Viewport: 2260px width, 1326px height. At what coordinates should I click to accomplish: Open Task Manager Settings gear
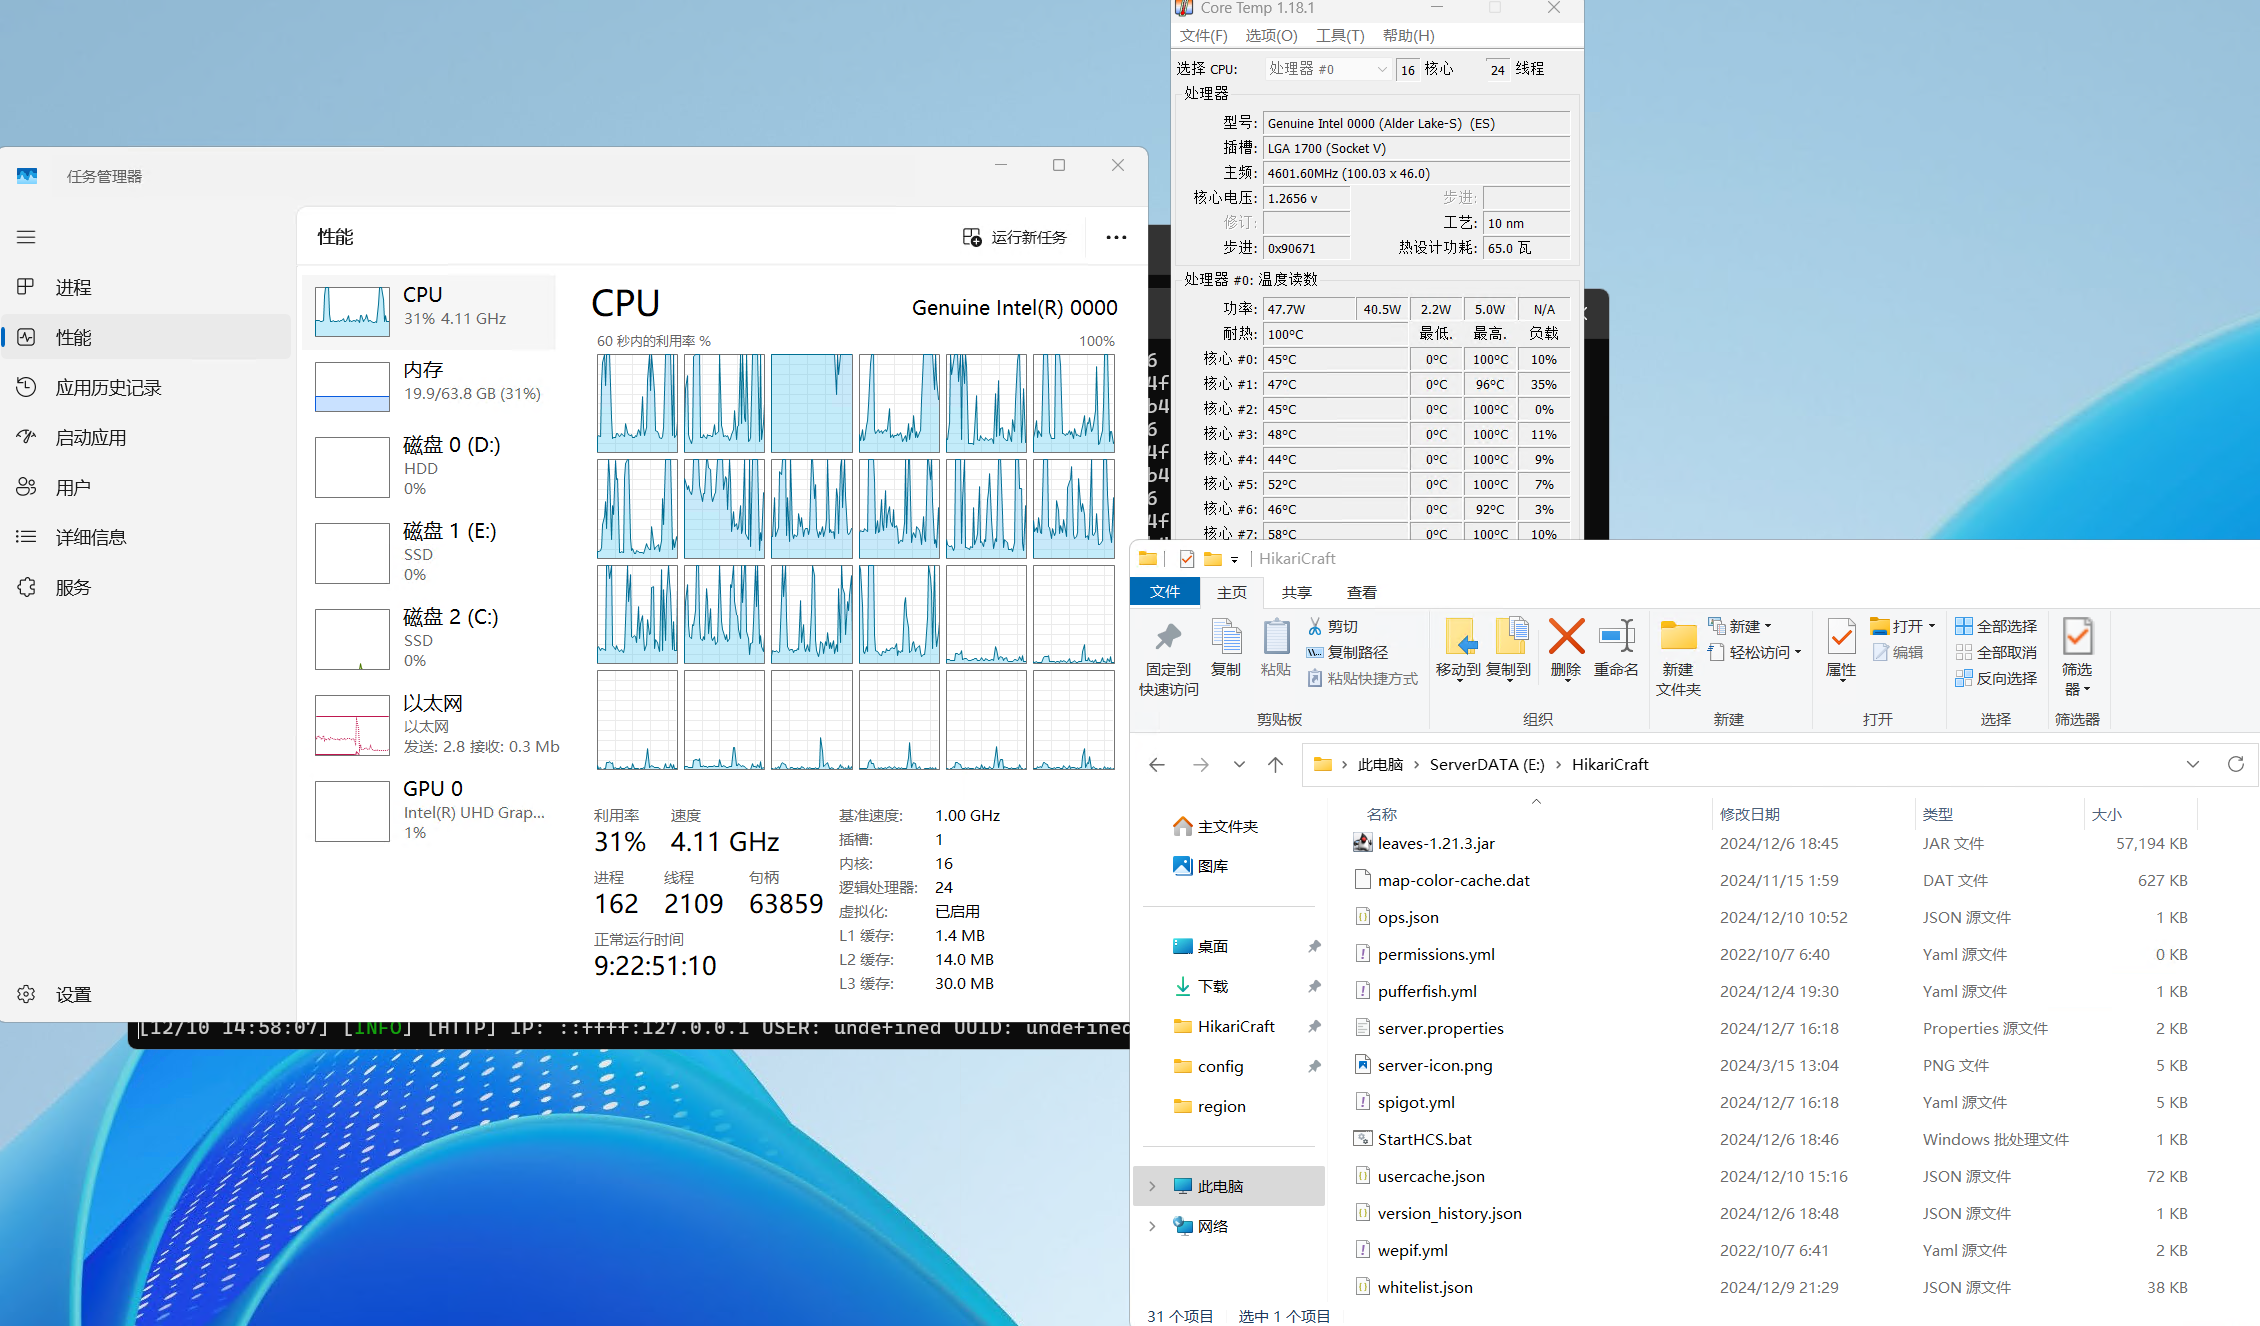[x=27, y=994]
